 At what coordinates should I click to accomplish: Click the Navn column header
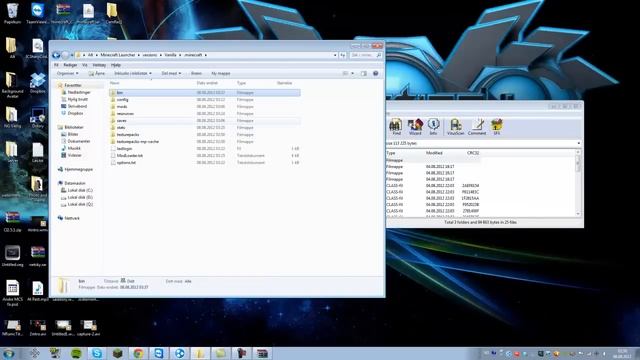(x=115, y=83)
